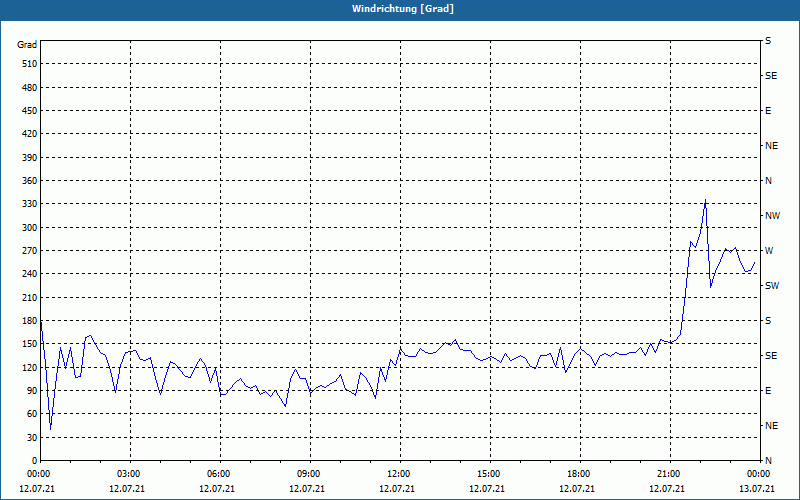Select the 60 degree axis label
Viewport: 800px width, 500px height.
(x=32, y=414)
